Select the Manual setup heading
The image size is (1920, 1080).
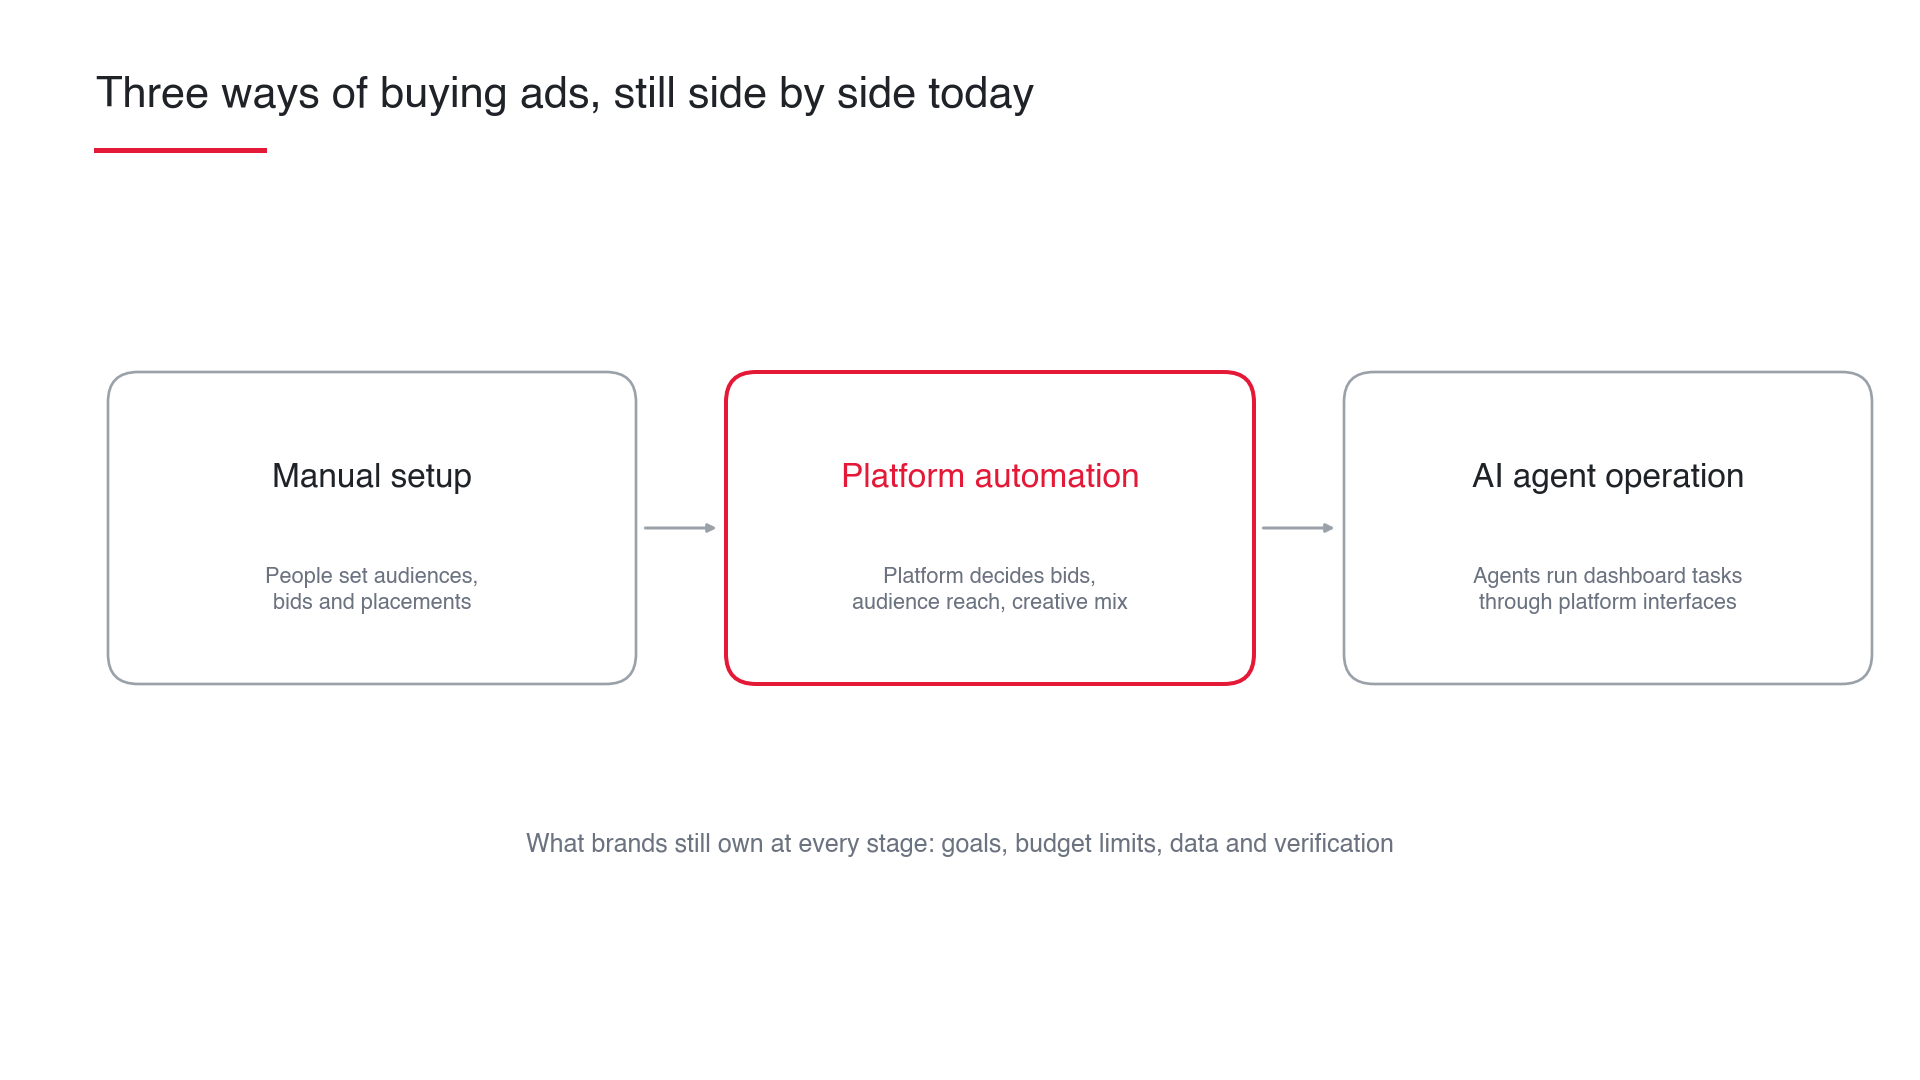coord(372,476)
